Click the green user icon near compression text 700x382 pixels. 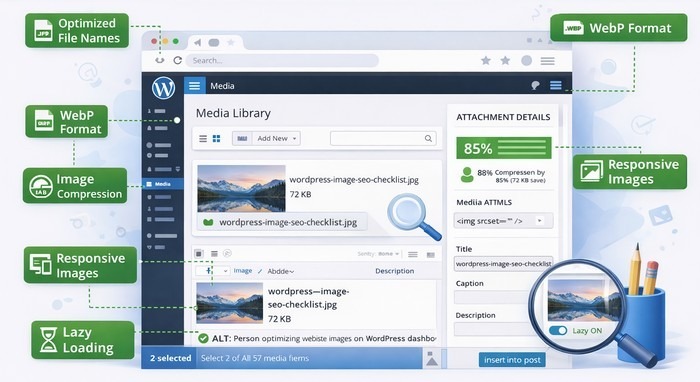pyautogui.click(x=467, y=174)
